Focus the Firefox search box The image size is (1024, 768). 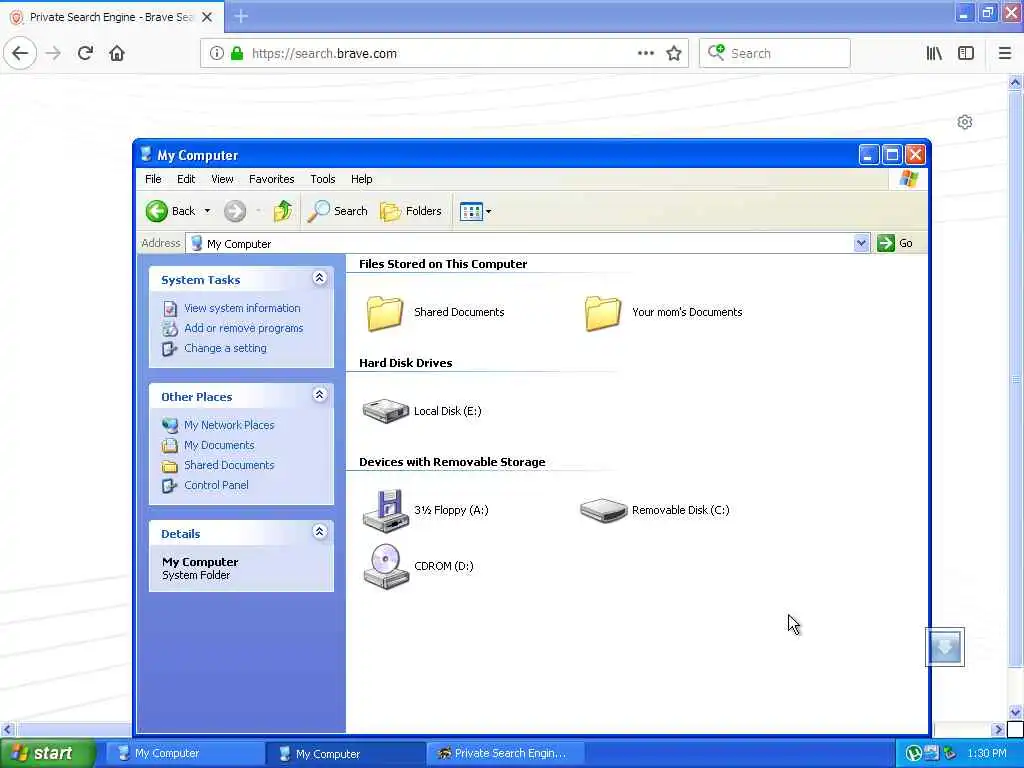[x=775, y=53]
